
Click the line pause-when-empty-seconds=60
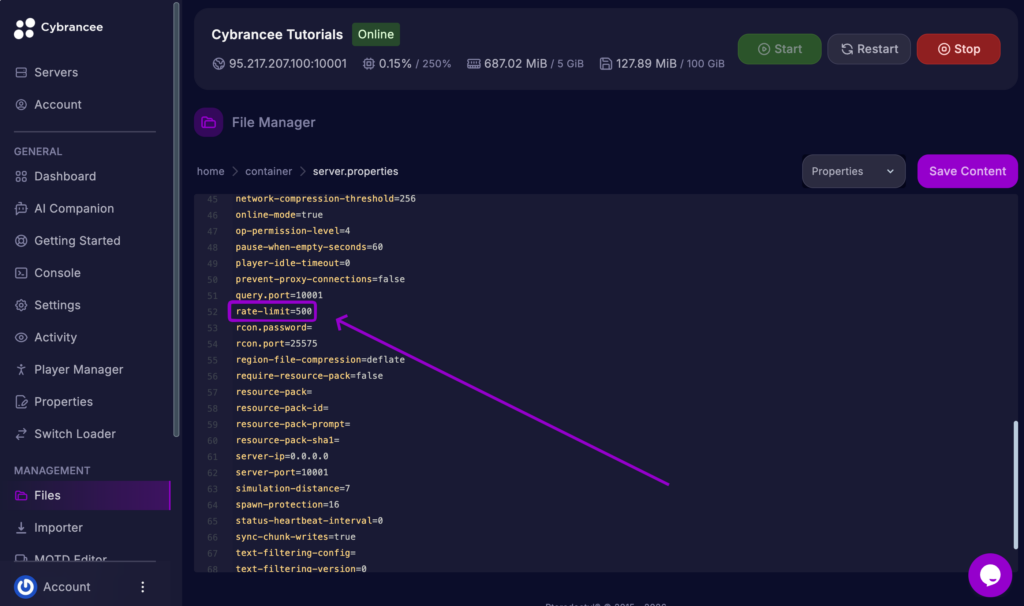click(309, 247)
